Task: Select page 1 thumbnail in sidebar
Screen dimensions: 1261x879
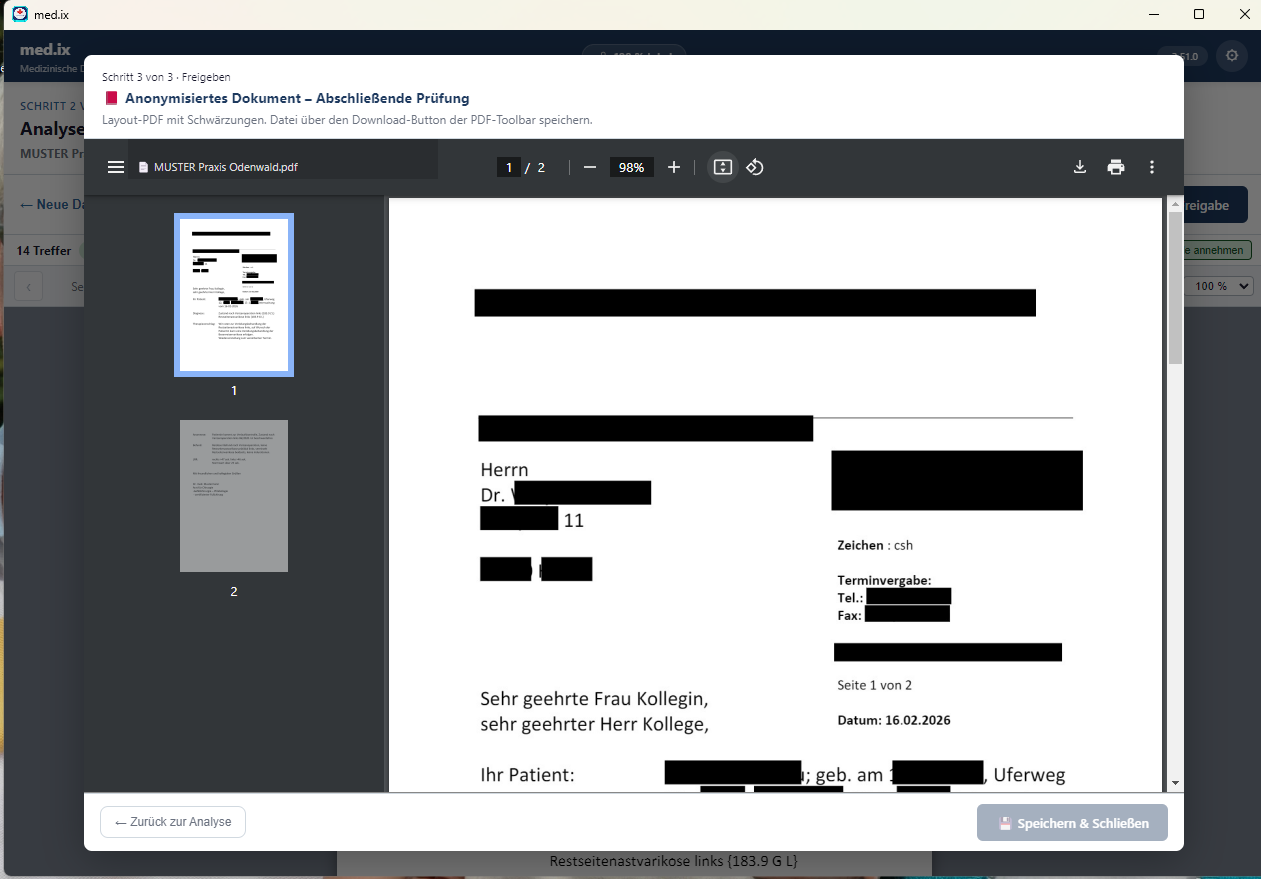Action: coord(234,294)
